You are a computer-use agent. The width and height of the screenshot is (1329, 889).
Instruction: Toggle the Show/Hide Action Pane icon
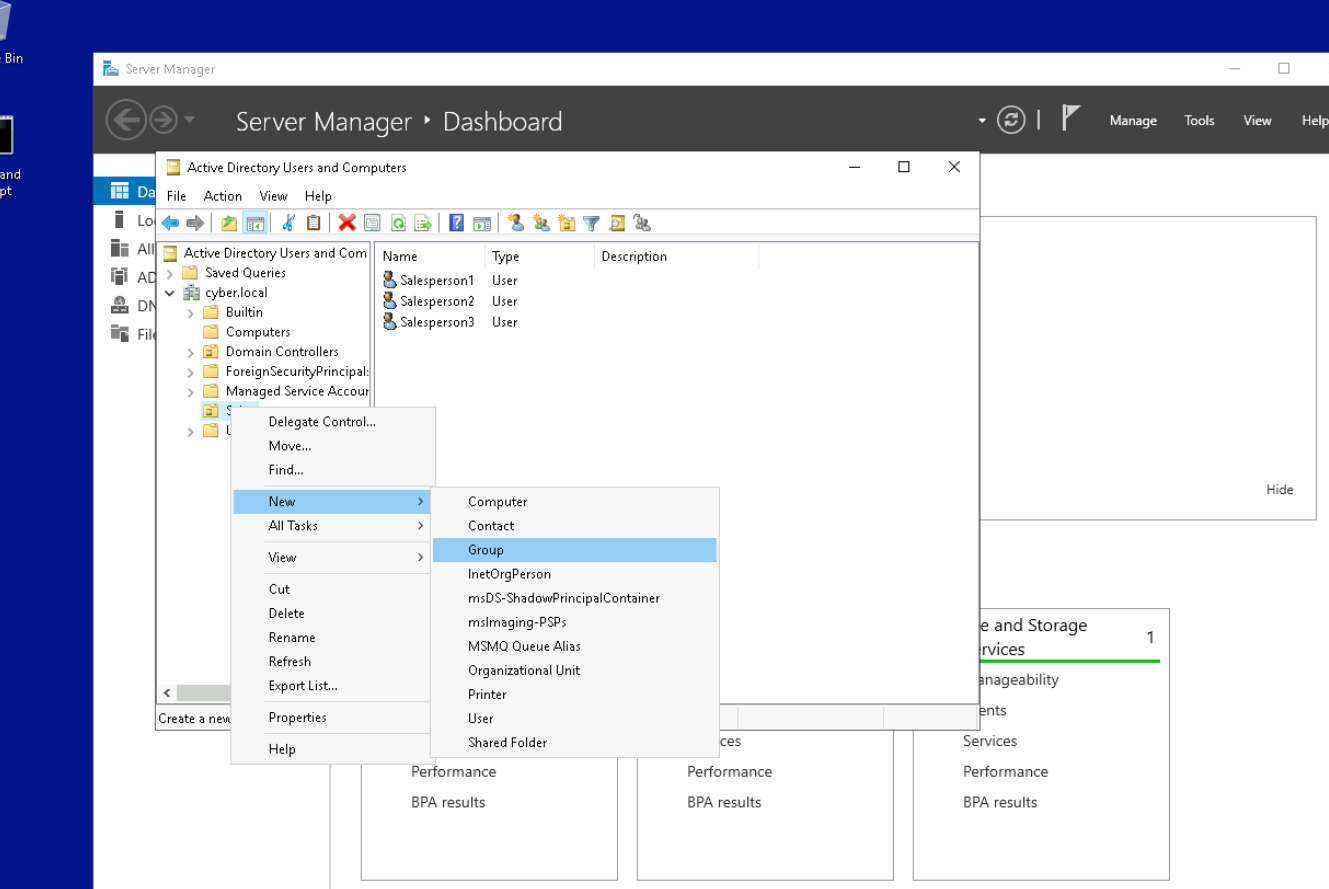(482, 223)
